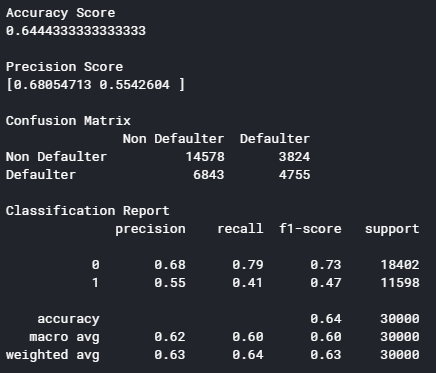Click the precision value 0.5542604
This screenshot has width=436, height=373.
135,85
